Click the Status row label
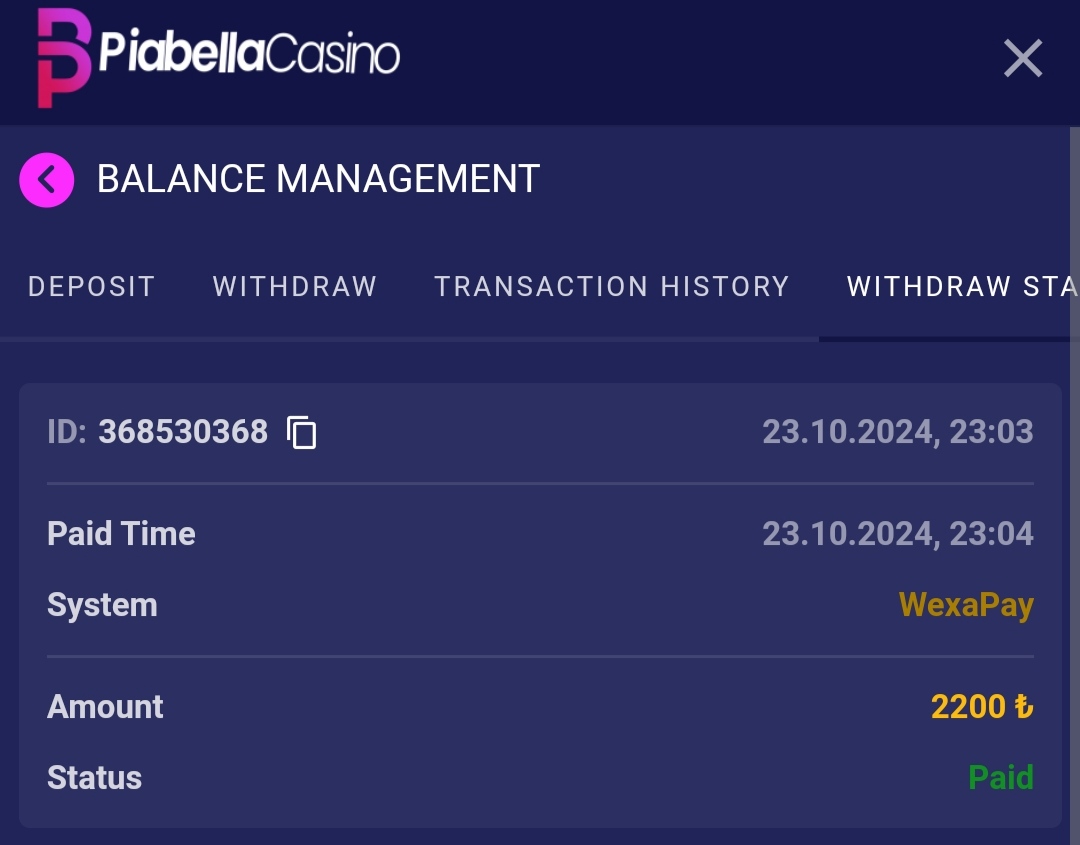Image resolution: width=1080 pixels, height=845 pixels. tap(94, 778)
